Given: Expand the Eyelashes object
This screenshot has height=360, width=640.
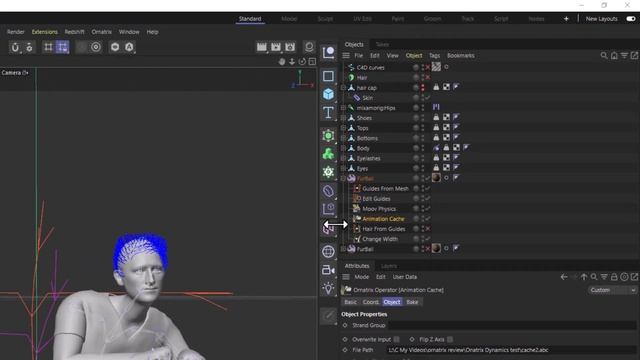Looking at the screenshot, I should point(343,158).
